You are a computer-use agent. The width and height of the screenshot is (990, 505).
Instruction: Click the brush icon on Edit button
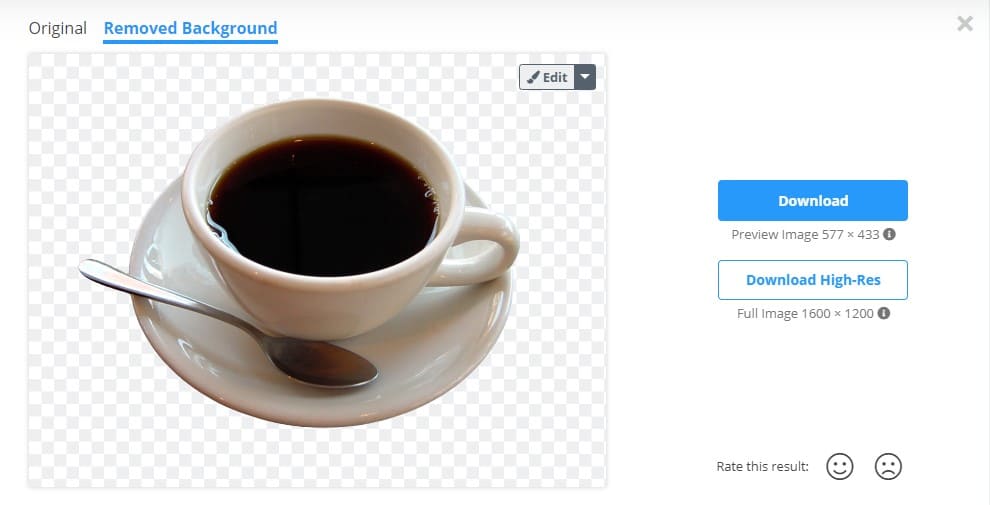click(534, 77)
